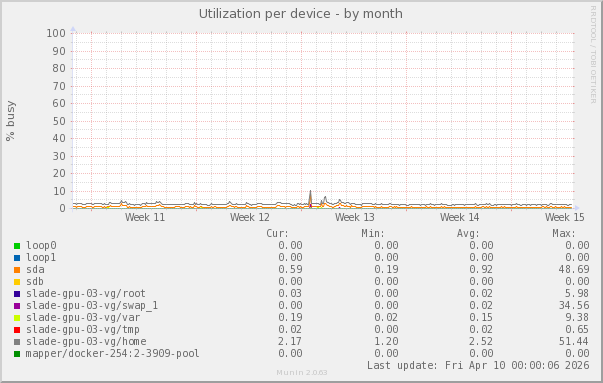Click the mapper/docker pool dark green swatch
This screenshot has width=603, height=383.
[17, 354]
